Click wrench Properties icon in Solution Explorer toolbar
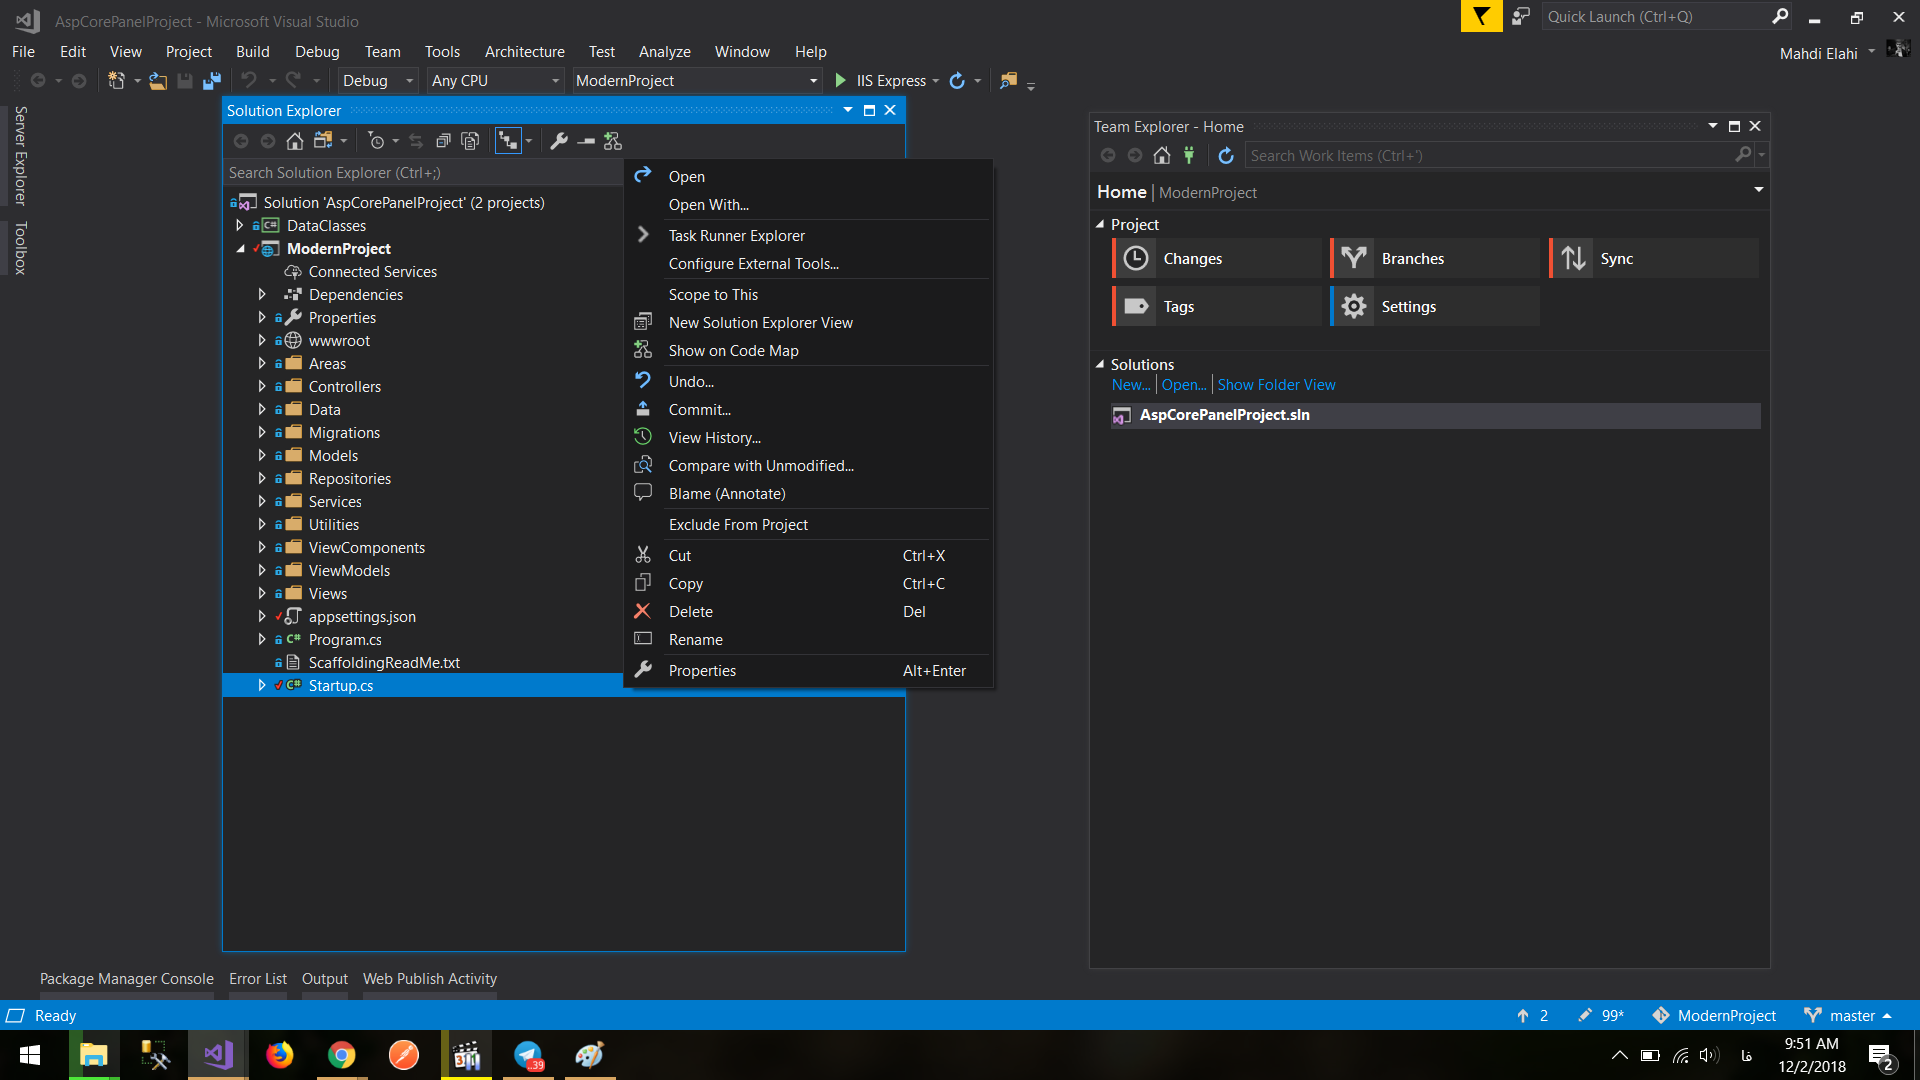The image size is (1920, 1080). tap(559, 141)
